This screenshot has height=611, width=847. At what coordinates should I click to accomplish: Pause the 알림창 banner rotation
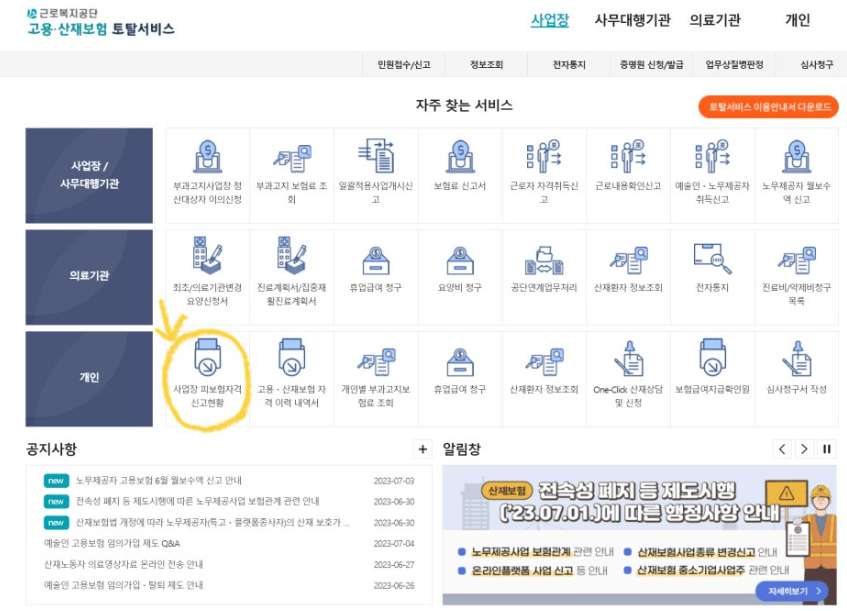[828, 449]
